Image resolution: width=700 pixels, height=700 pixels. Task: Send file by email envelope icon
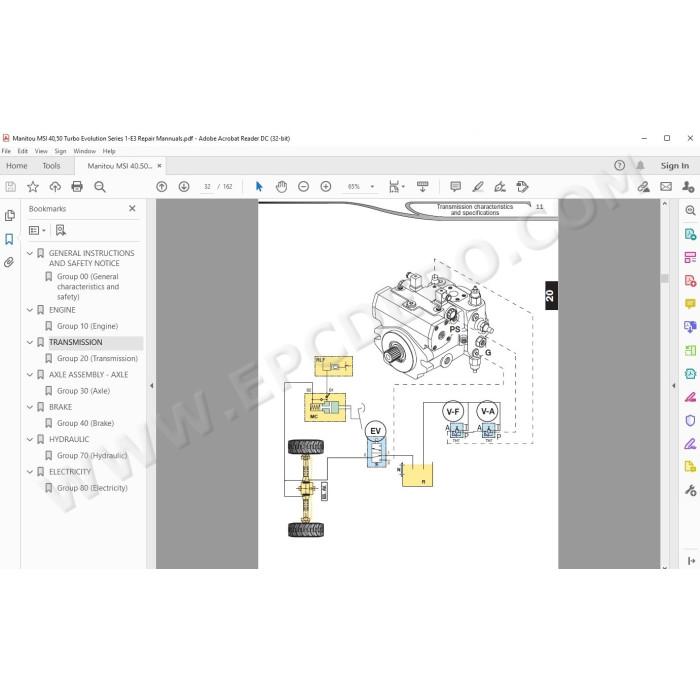[666, 187]
